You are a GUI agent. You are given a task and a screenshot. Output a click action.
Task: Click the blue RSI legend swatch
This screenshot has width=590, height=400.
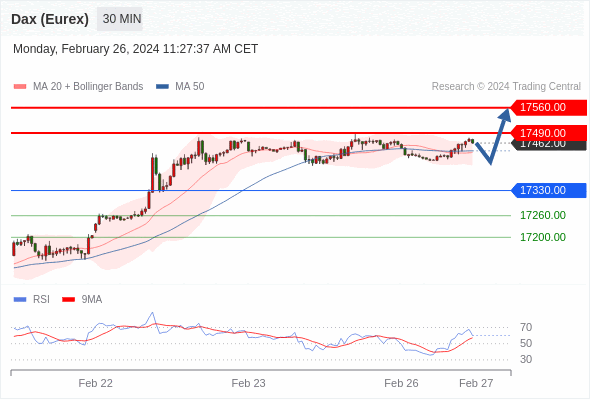tap(20, 300)
